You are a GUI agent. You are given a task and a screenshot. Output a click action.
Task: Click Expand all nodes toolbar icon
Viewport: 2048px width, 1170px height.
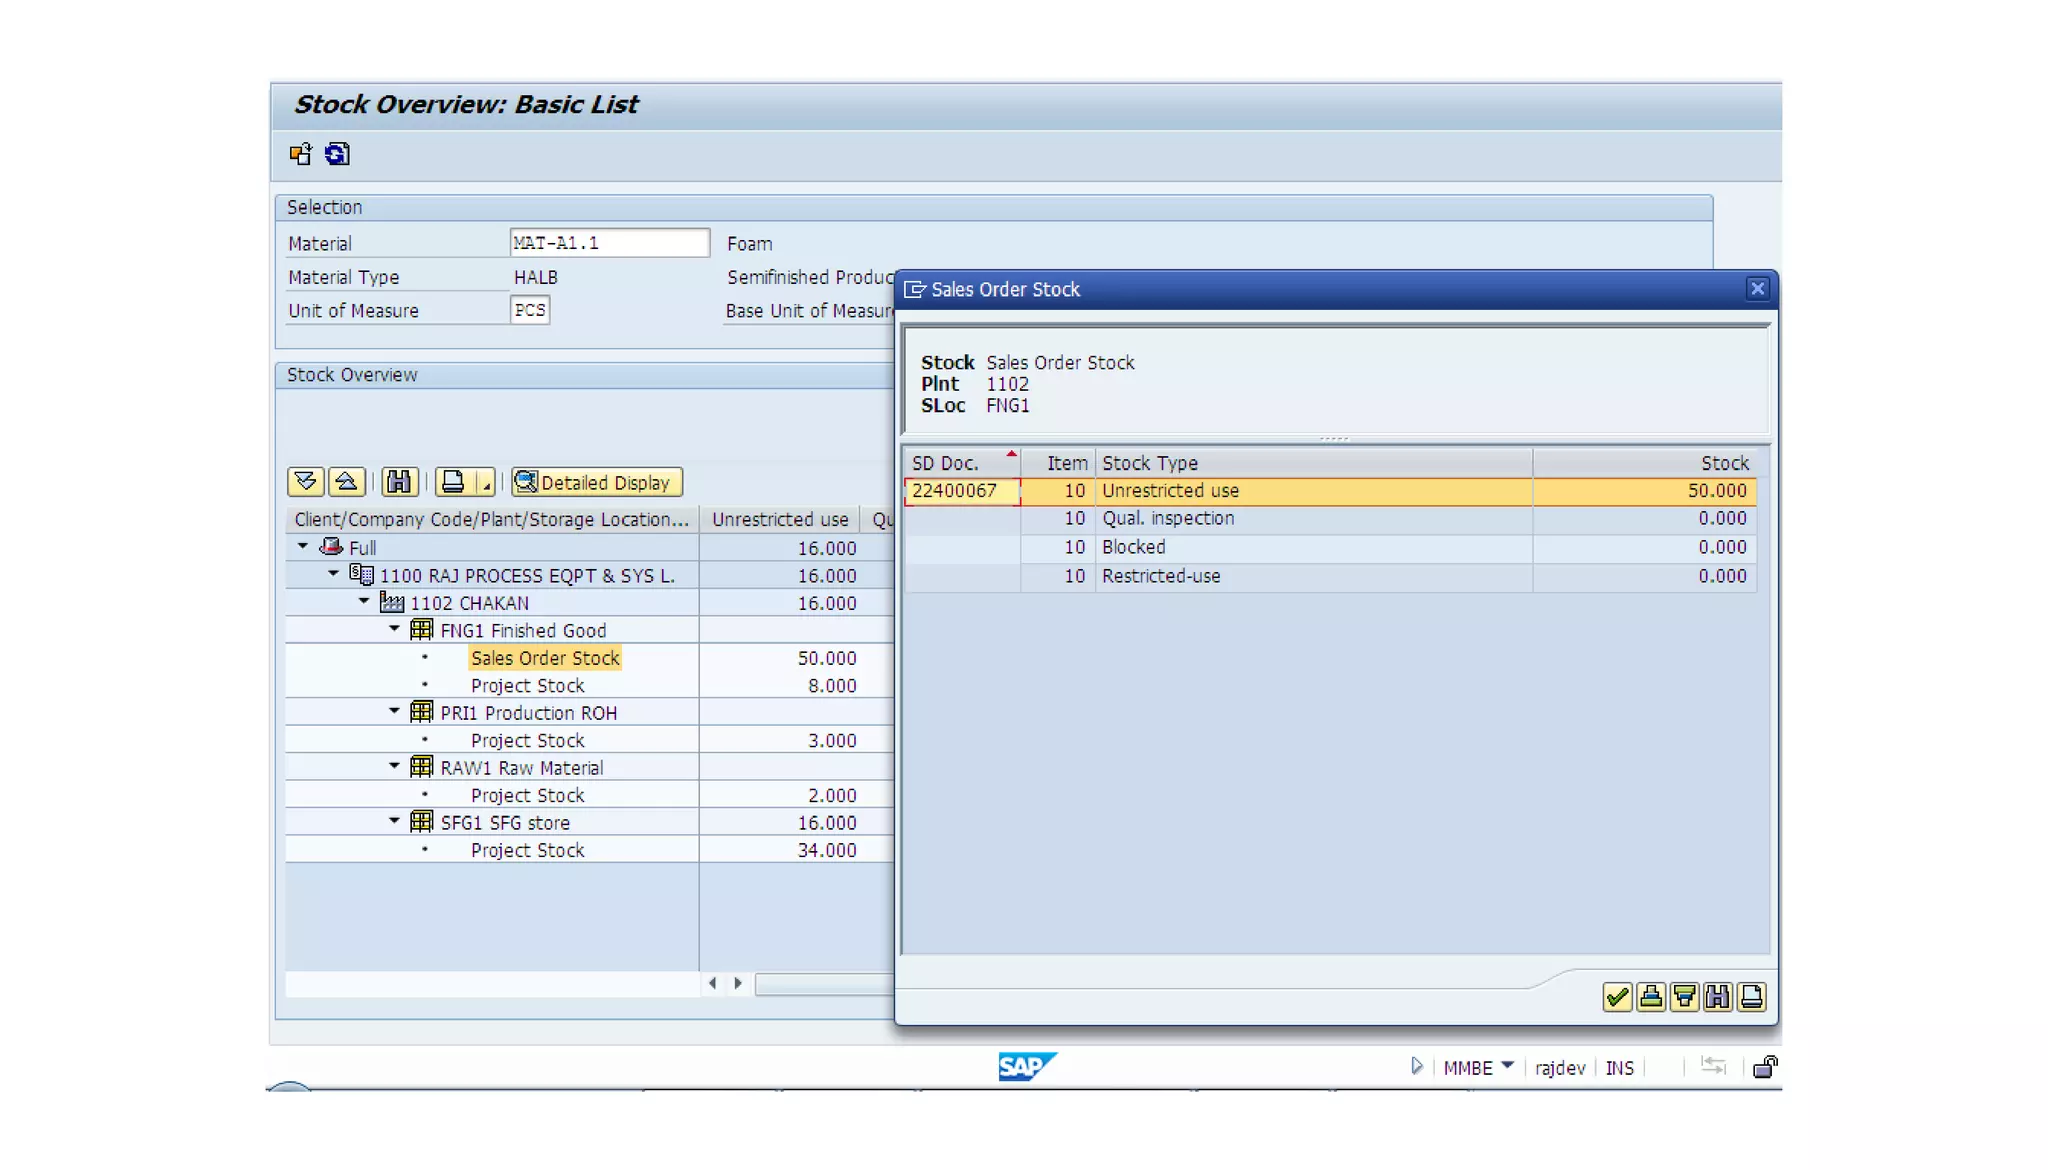[305, 482]
